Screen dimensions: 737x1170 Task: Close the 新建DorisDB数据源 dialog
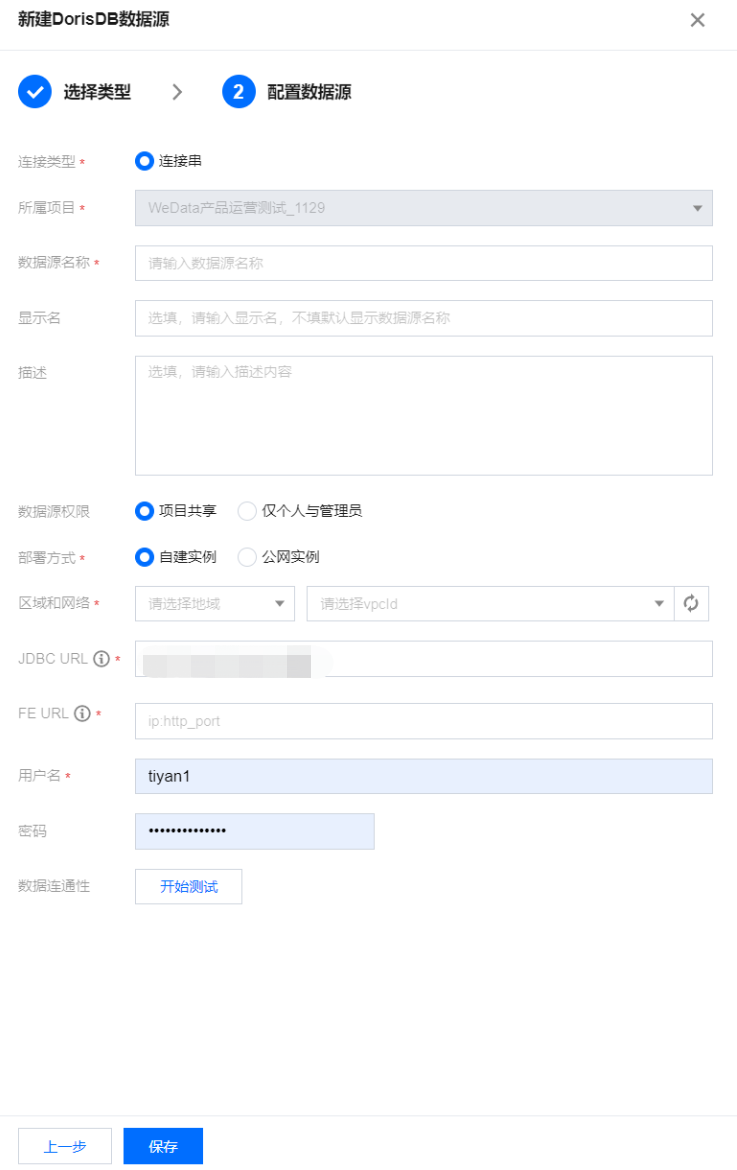tap(697, 20)
